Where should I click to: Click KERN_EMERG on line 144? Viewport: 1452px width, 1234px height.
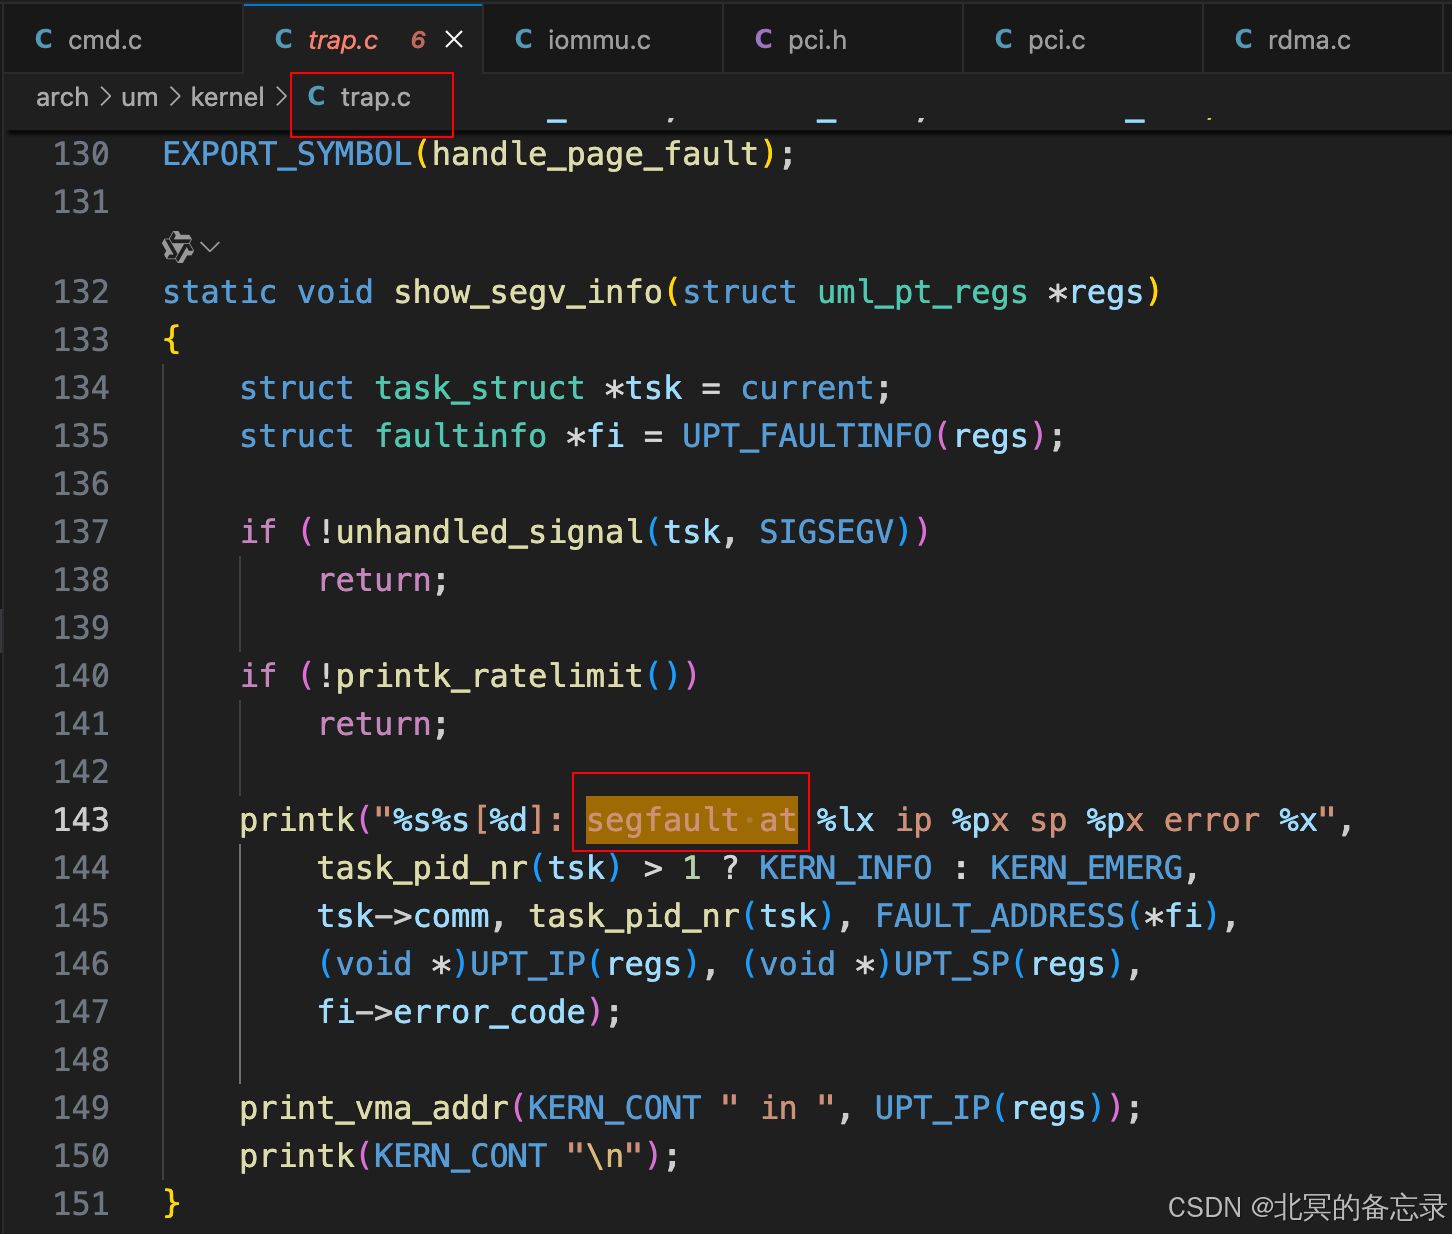pos(1086,868)
